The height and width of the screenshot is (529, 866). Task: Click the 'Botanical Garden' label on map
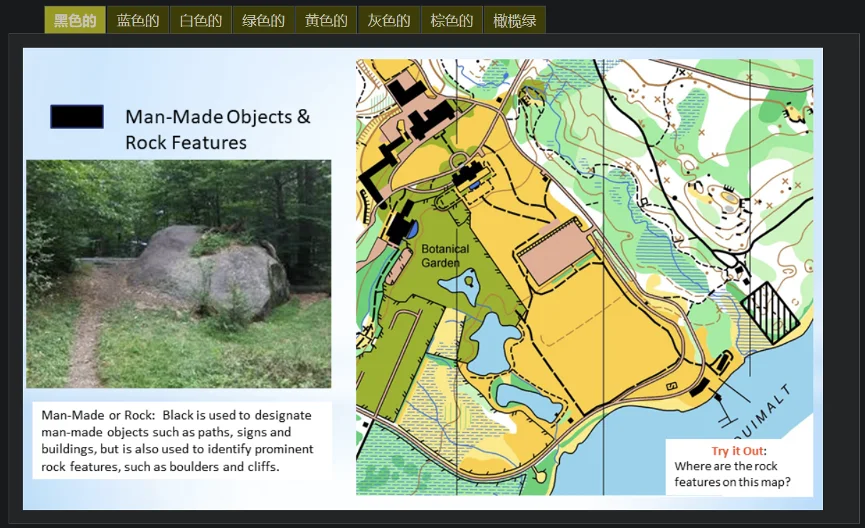click(445, 256)
